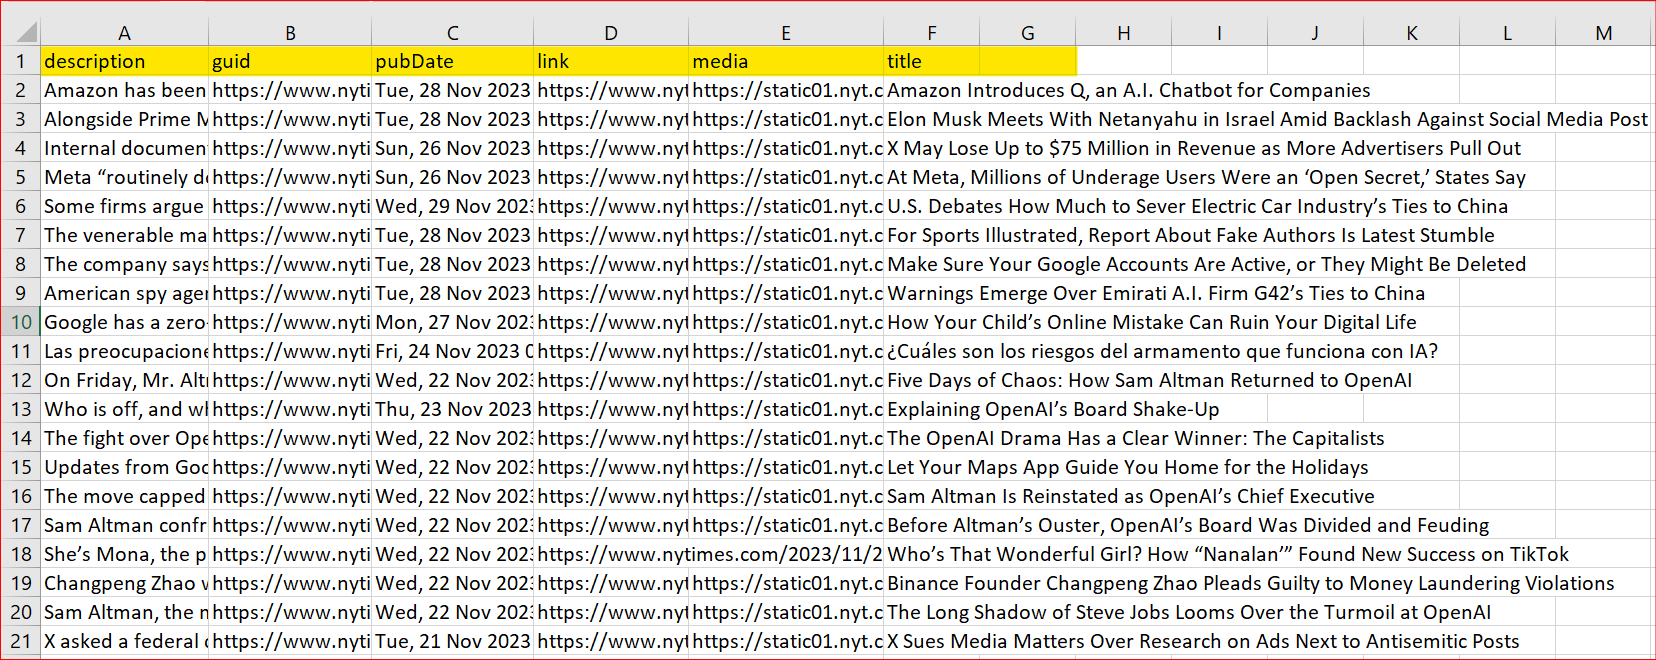Viewport: 1656px width, 660px height.
Task: Select title 'Elon Musk Meets With Netanyahu'
Action: 1267,119
